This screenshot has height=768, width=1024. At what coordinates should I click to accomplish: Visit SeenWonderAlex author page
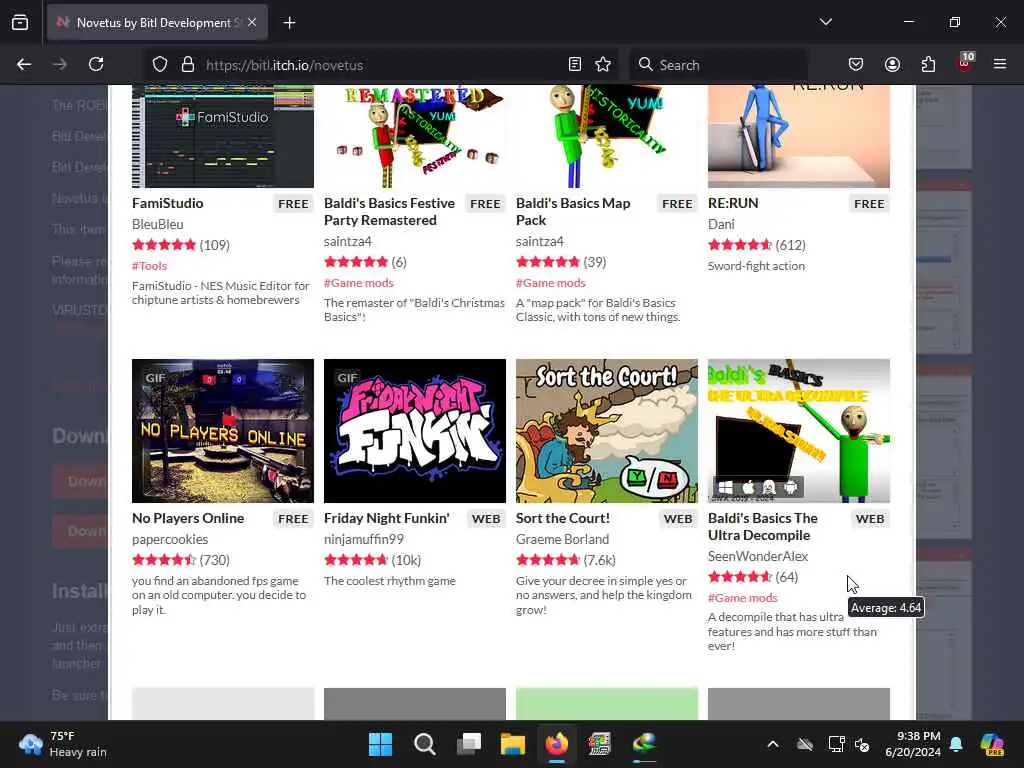pos(758,556)
